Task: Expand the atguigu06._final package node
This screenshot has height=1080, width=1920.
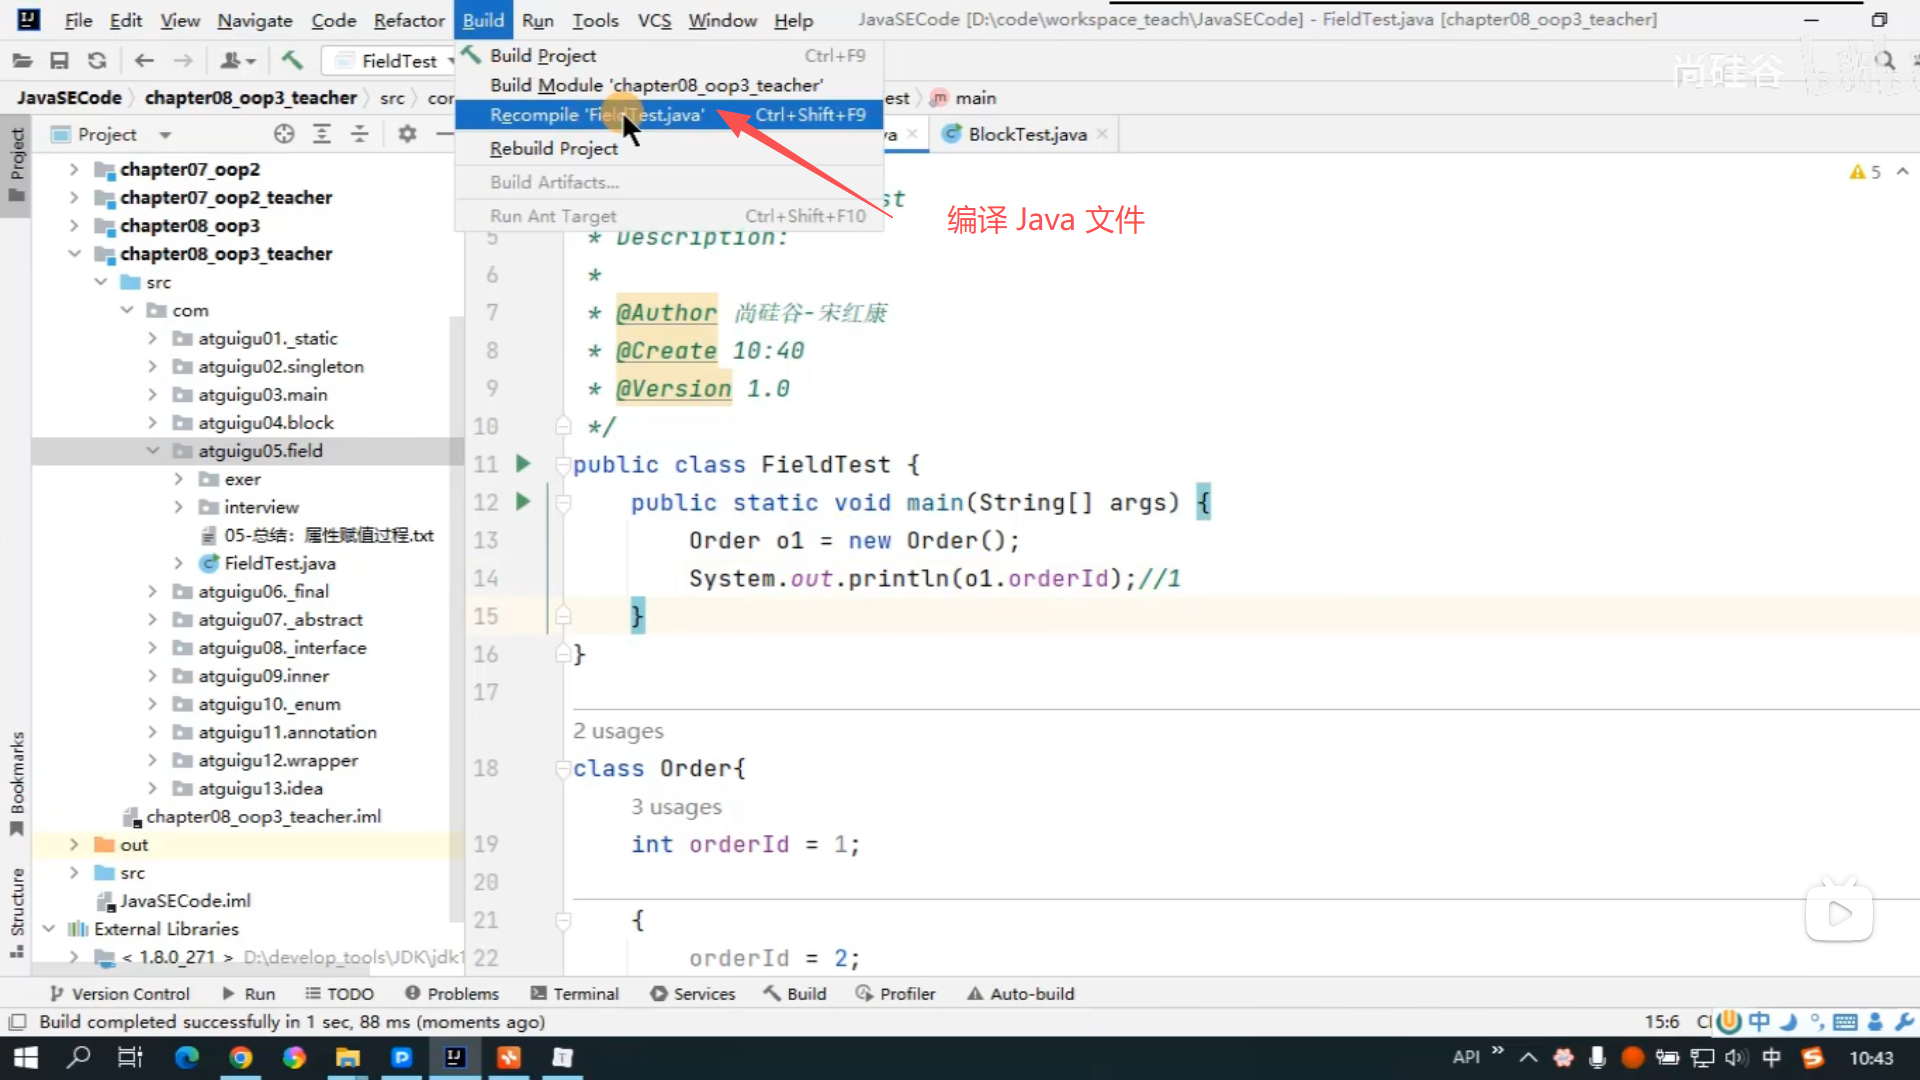Action: [152, 592]
